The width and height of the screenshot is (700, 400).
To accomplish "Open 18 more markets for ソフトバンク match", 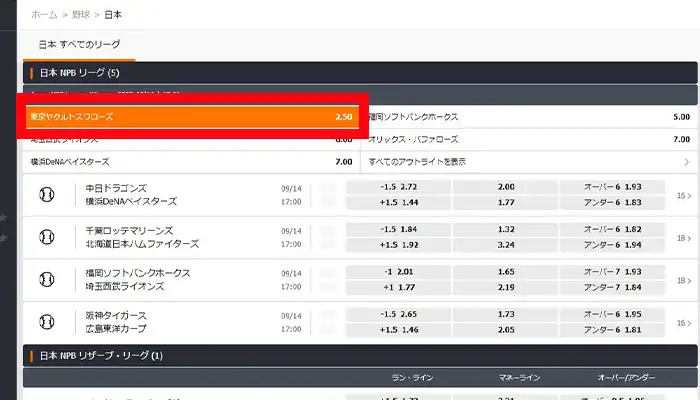I will click(684, 280).
